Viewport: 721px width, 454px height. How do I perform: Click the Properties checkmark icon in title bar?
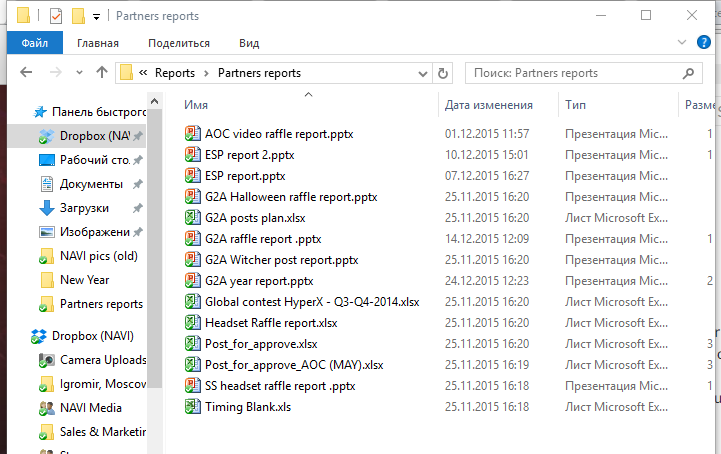click(56, 16)
